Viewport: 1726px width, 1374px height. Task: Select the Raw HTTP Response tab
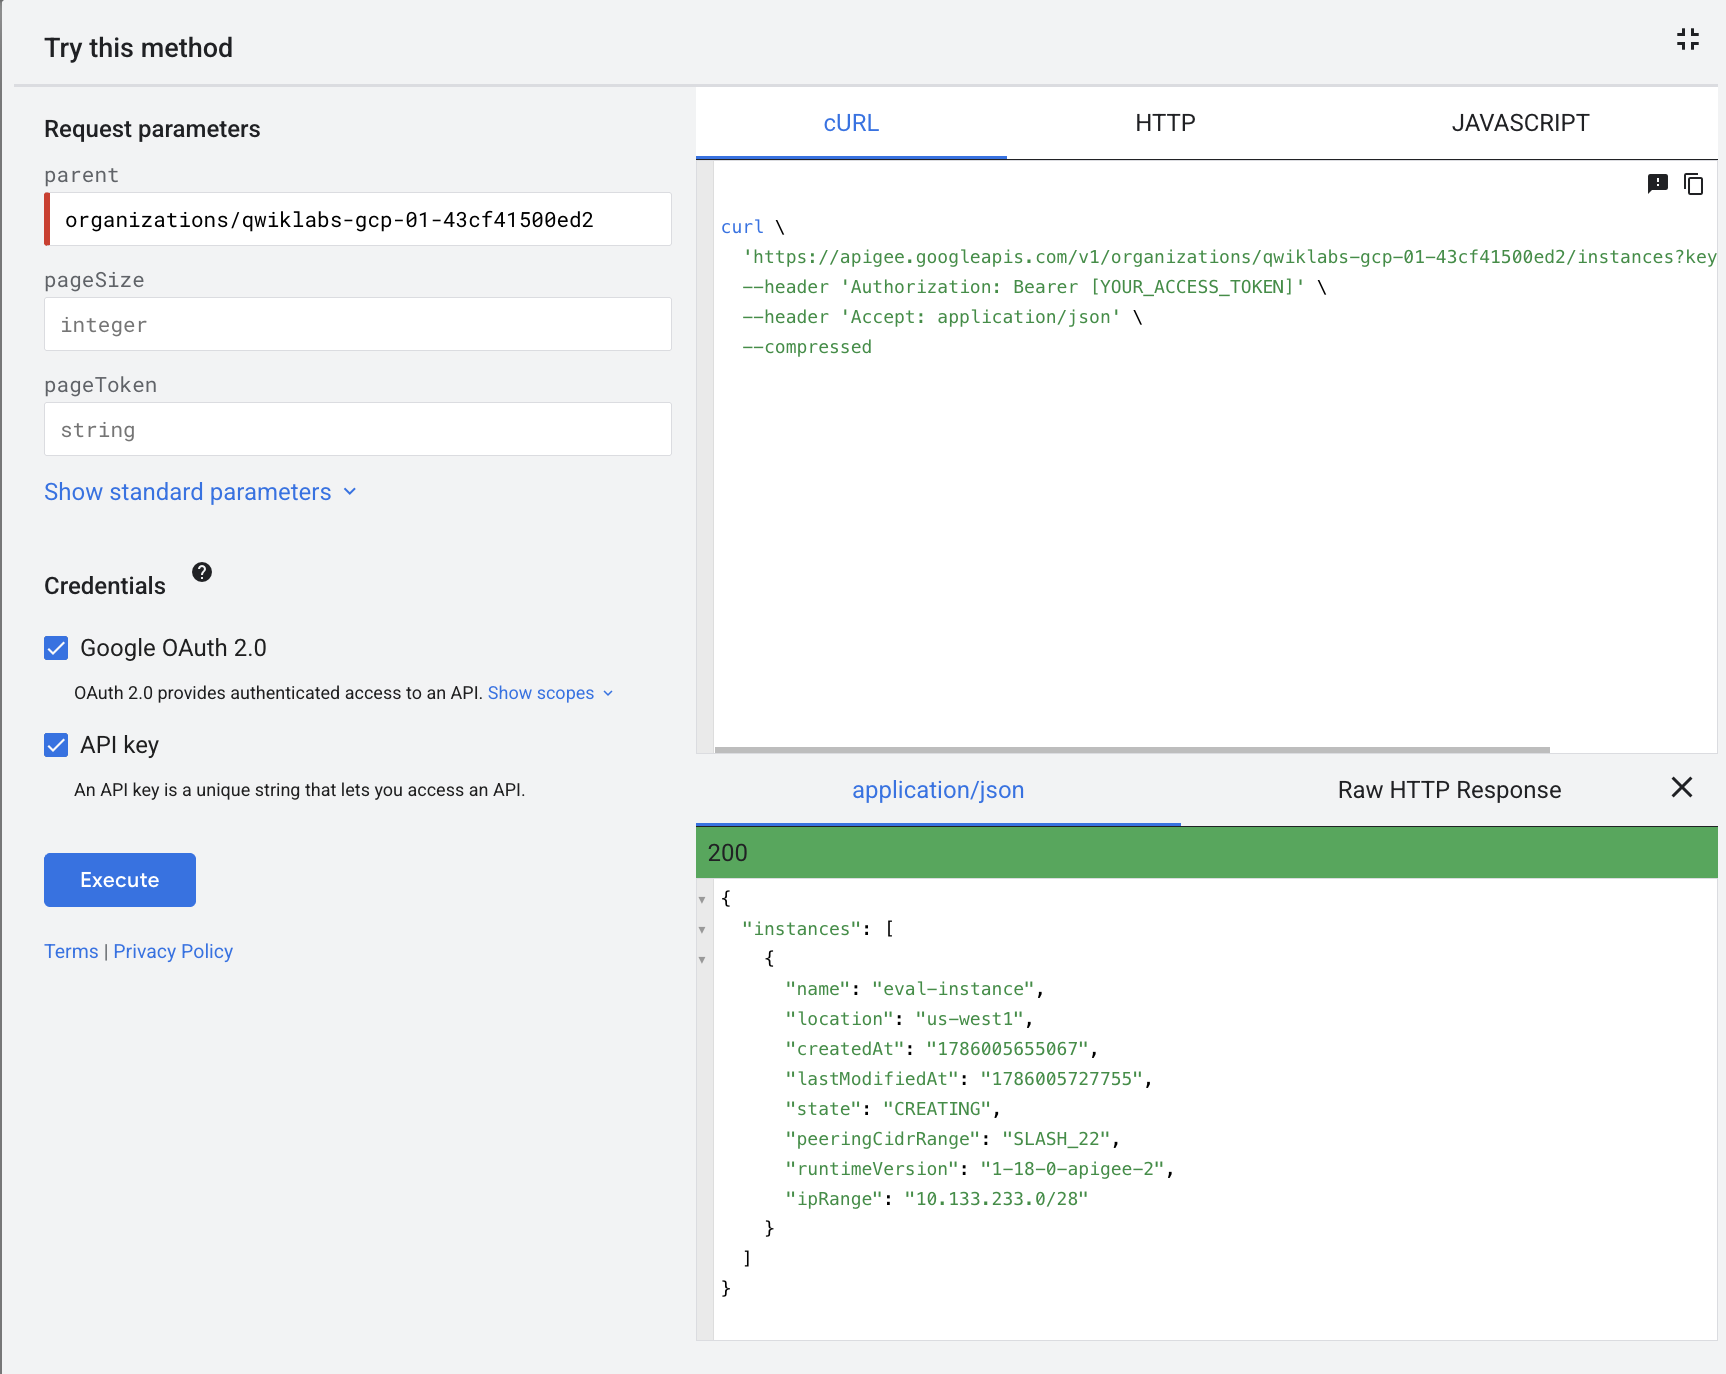pyautogui.click(x=1449, y=790)
